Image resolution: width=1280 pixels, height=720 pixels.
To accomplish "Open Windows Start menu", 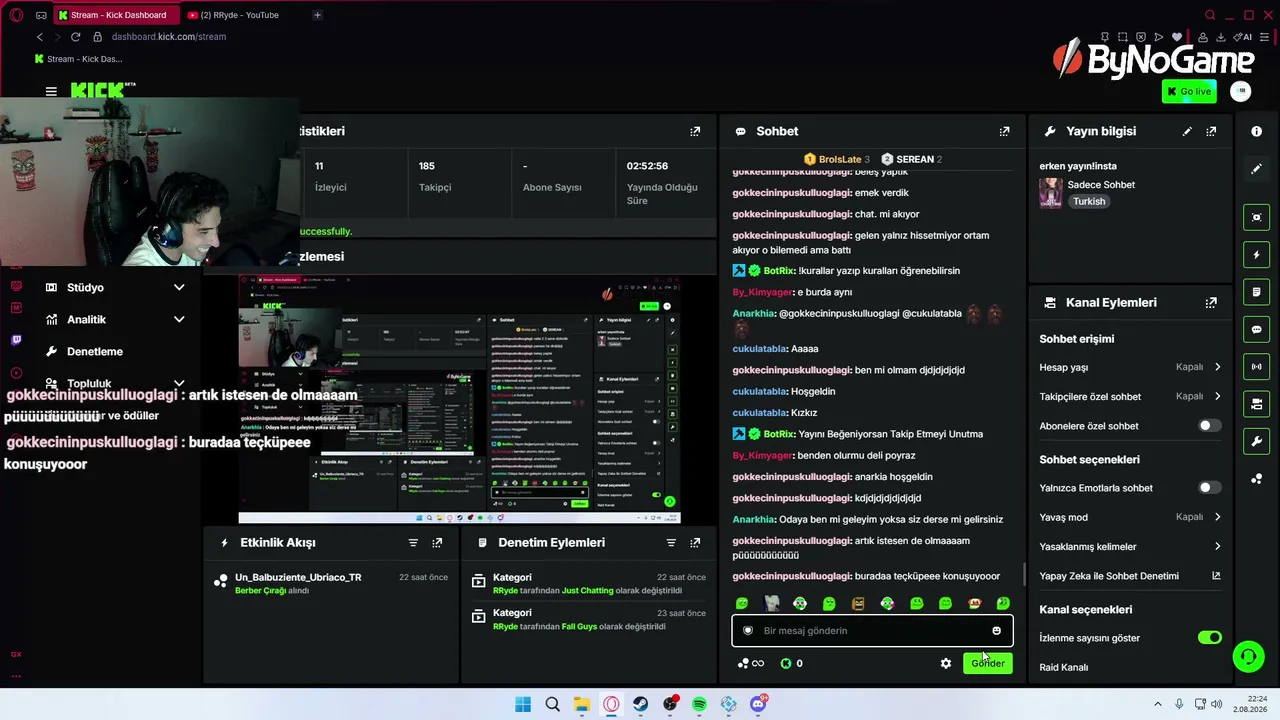I will tap(523, 705).
